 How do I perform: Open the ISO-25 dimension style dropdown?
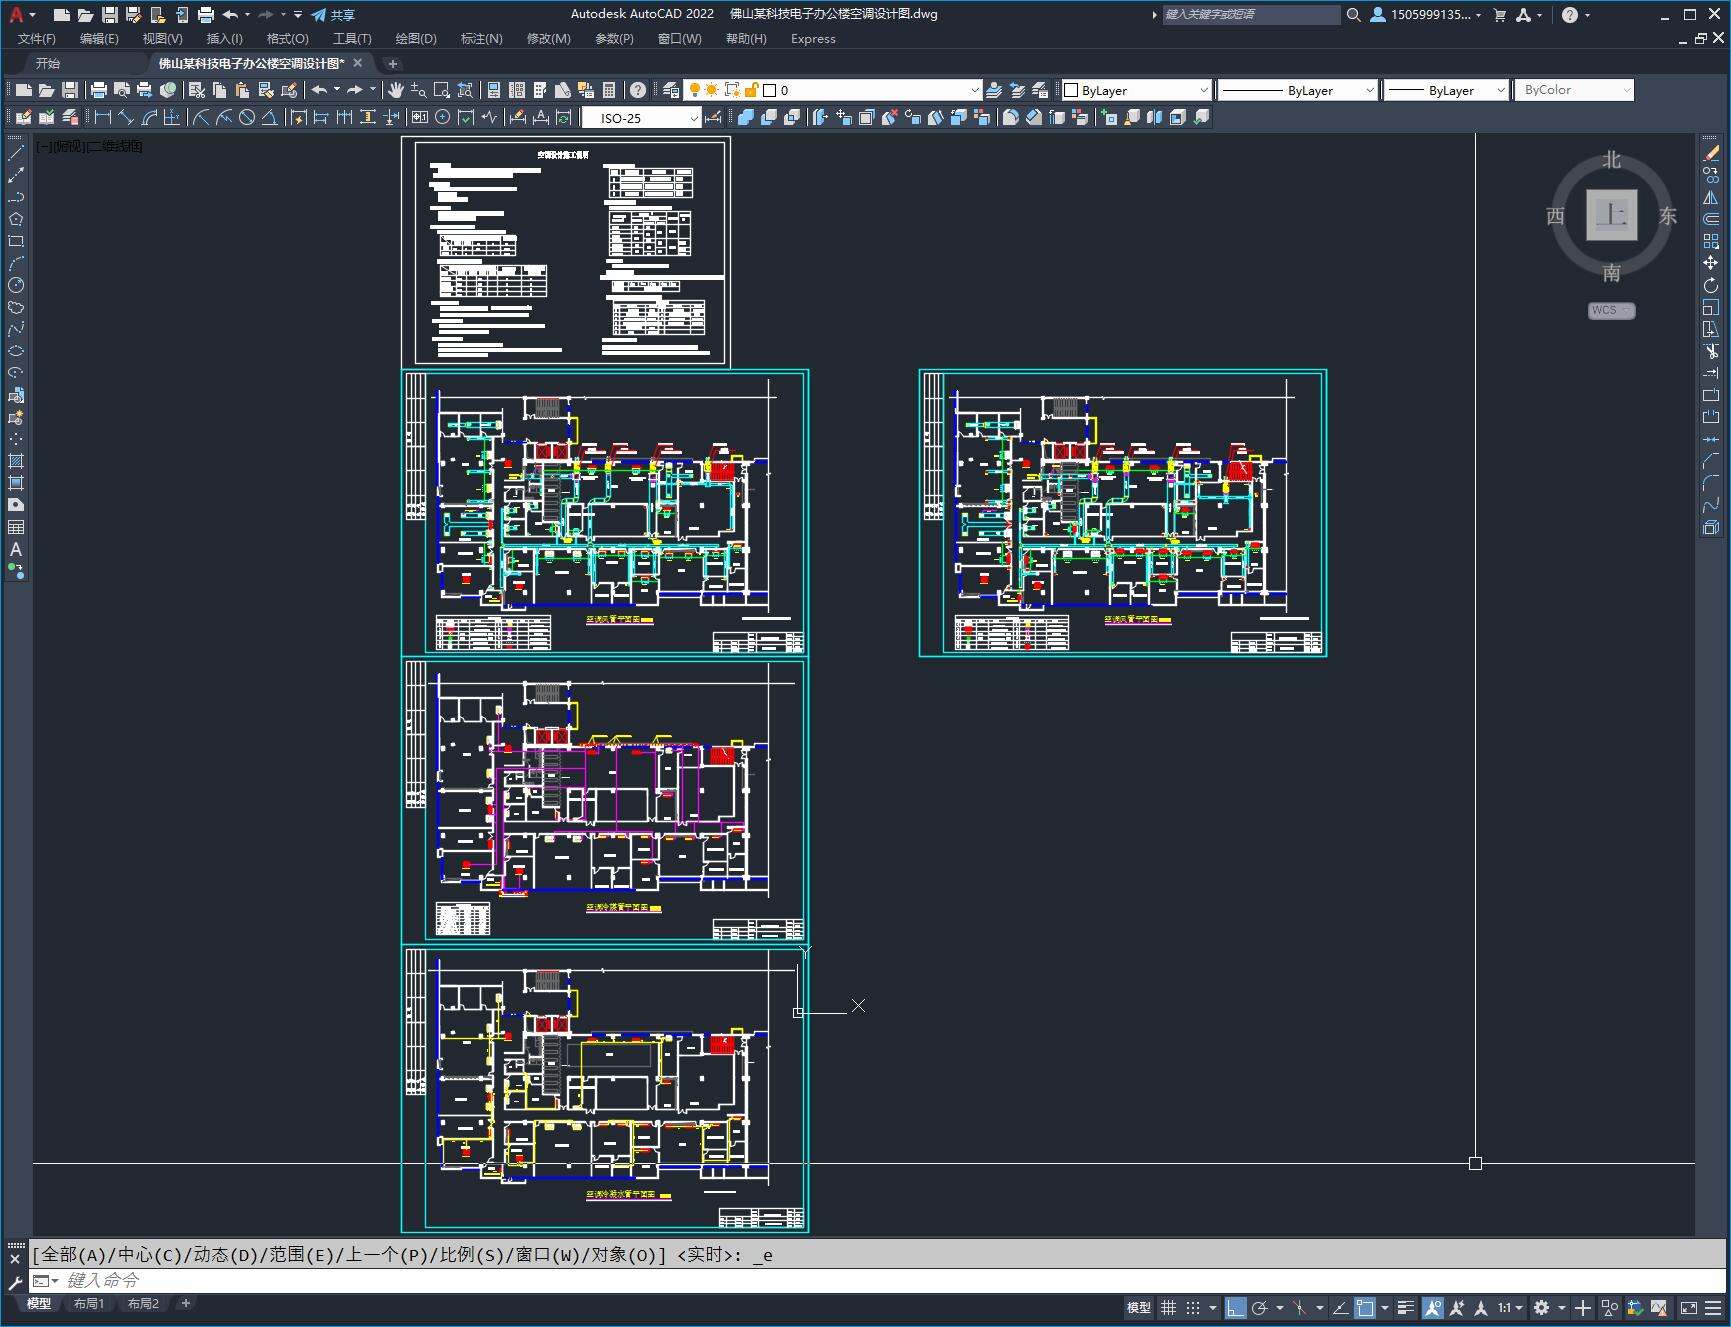[641, 118]
